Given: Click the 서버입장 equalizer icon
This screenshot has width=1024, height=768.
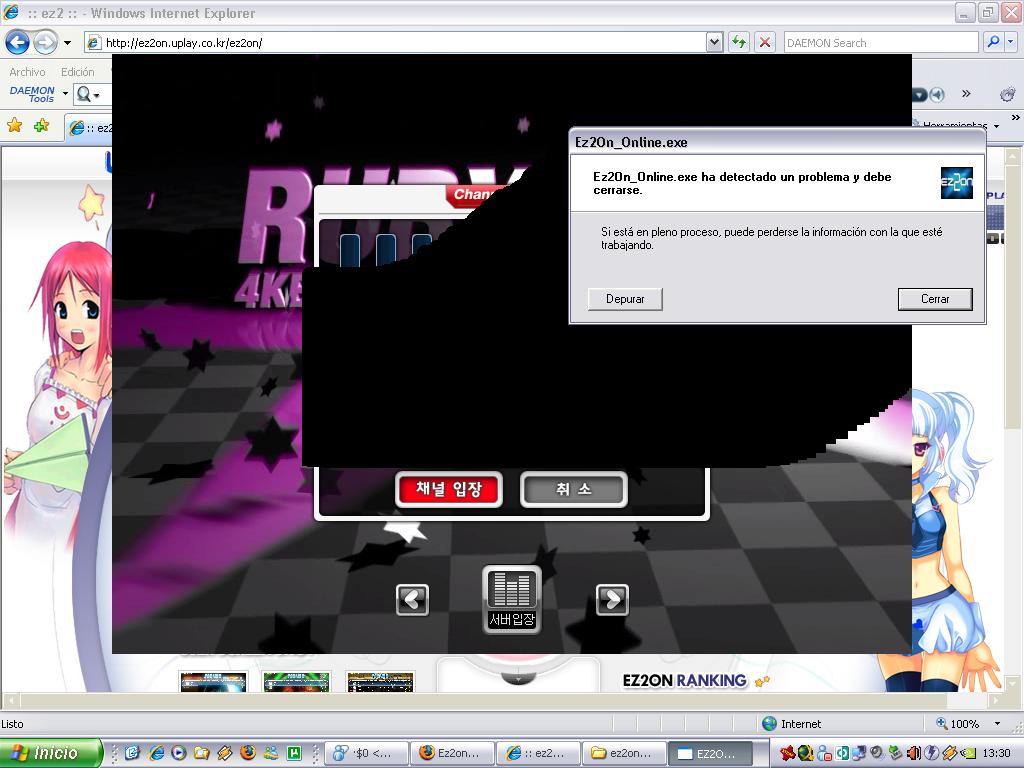Looking at the screenshot, I should pos(512,600).
